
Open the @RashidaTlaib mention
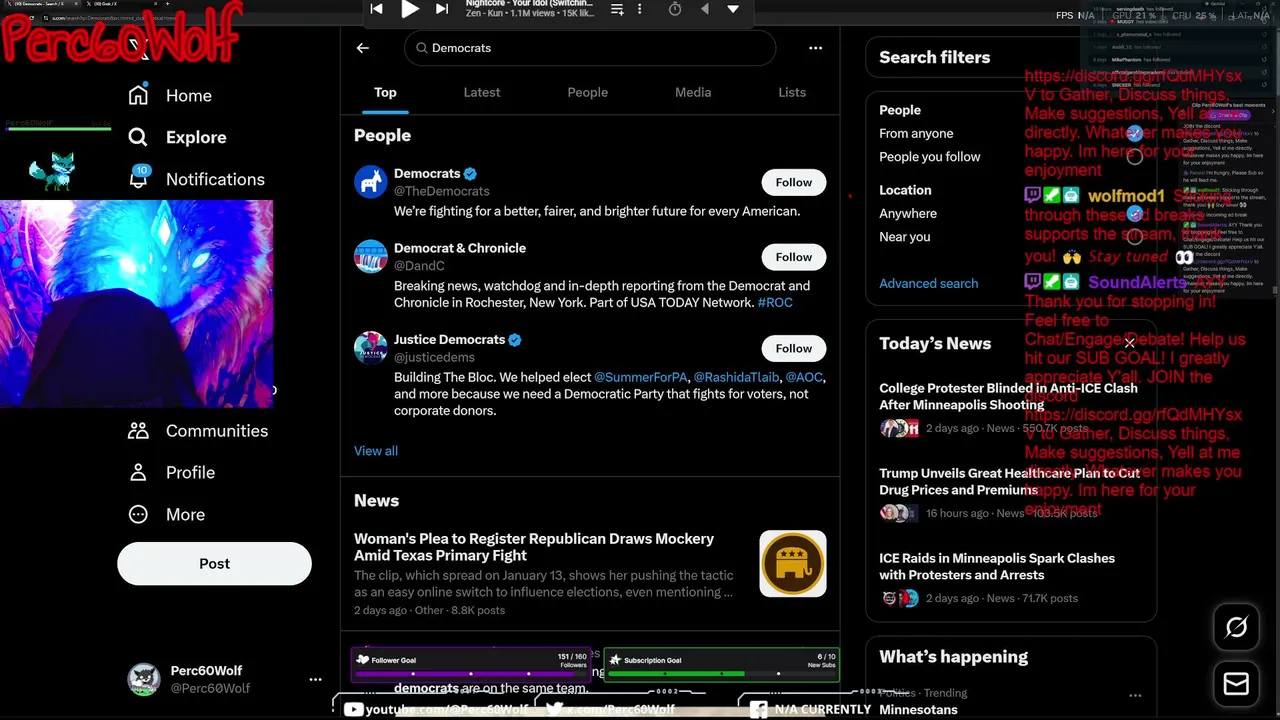(736, 377)
